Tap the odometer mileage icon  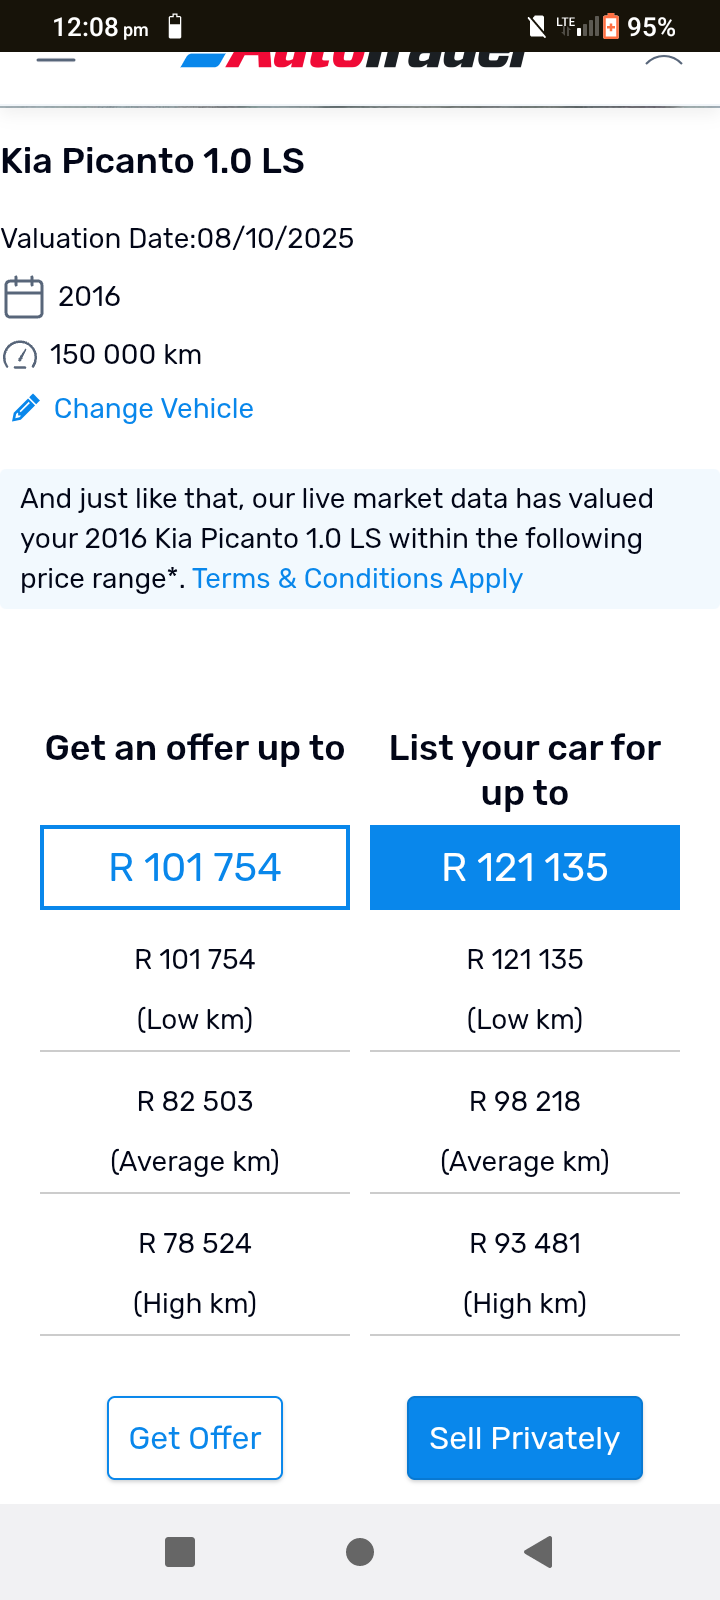20,356
